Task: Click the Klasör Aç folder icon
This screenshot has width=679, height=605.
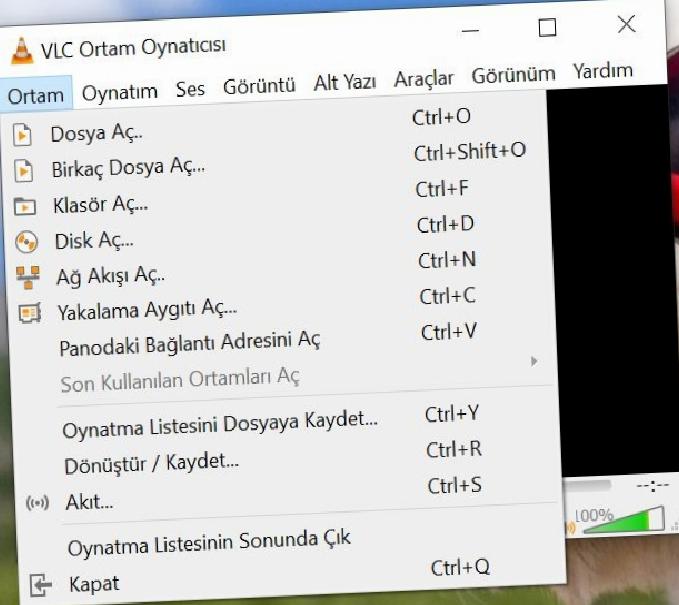Action: pos(25,206)
